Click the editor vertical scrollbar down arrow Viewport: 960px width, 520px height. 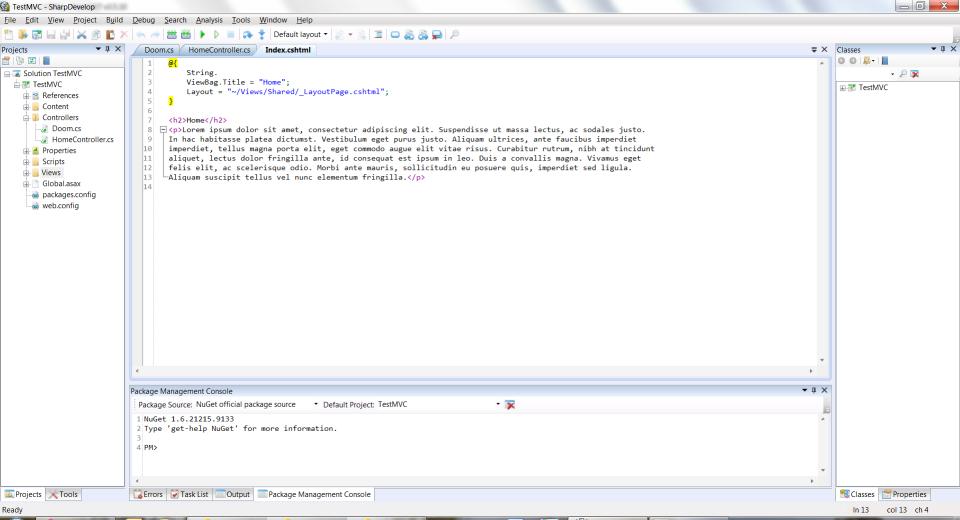[822, 360]
